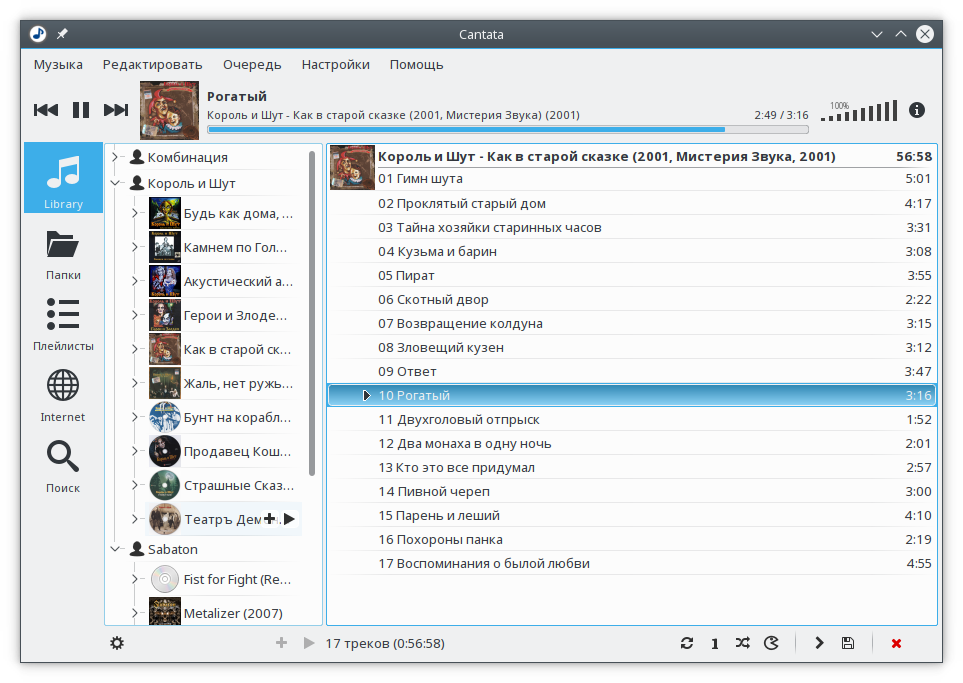This screenshot has height=683, width=963.
Task: Open the Музыка menu
Action: (58, 64)
